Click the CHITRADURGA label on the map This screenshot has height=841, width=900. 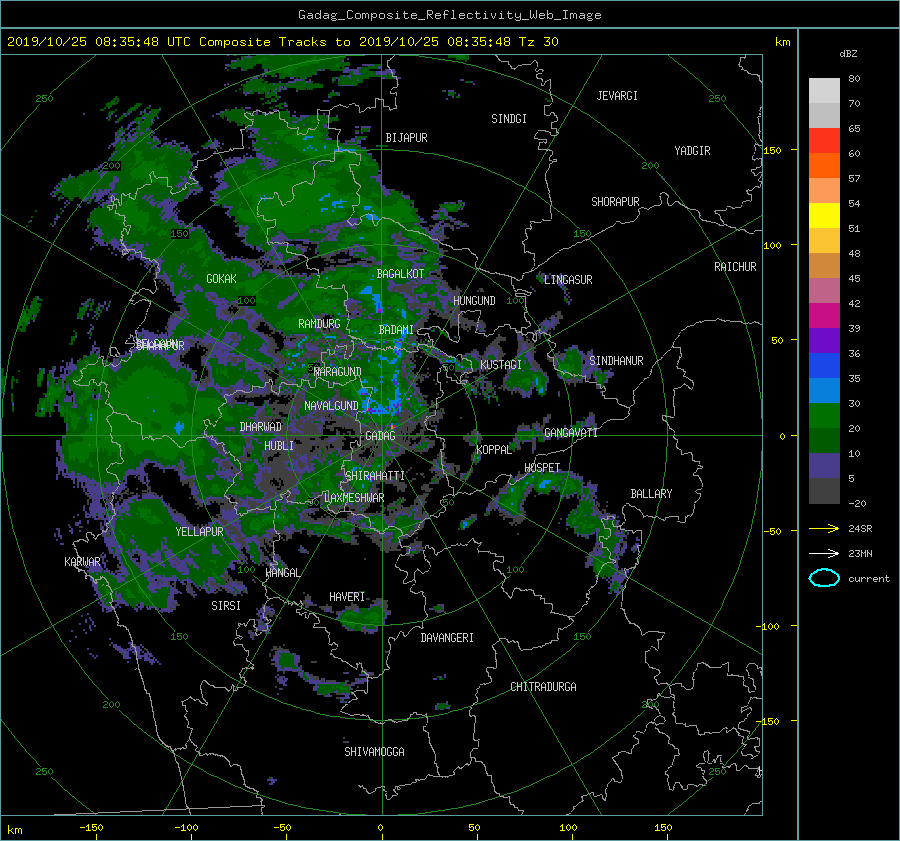(x=543, y=687)
